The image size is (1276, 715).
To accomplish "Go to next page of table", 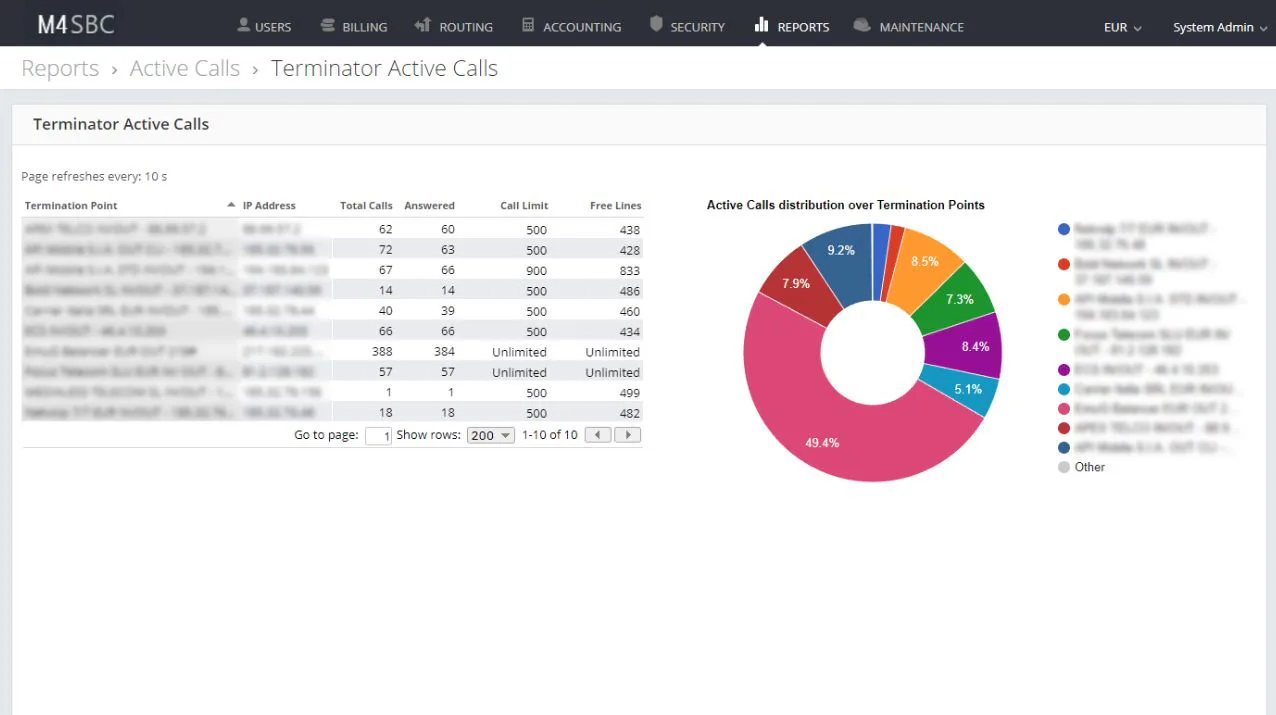I will (628, 435).
